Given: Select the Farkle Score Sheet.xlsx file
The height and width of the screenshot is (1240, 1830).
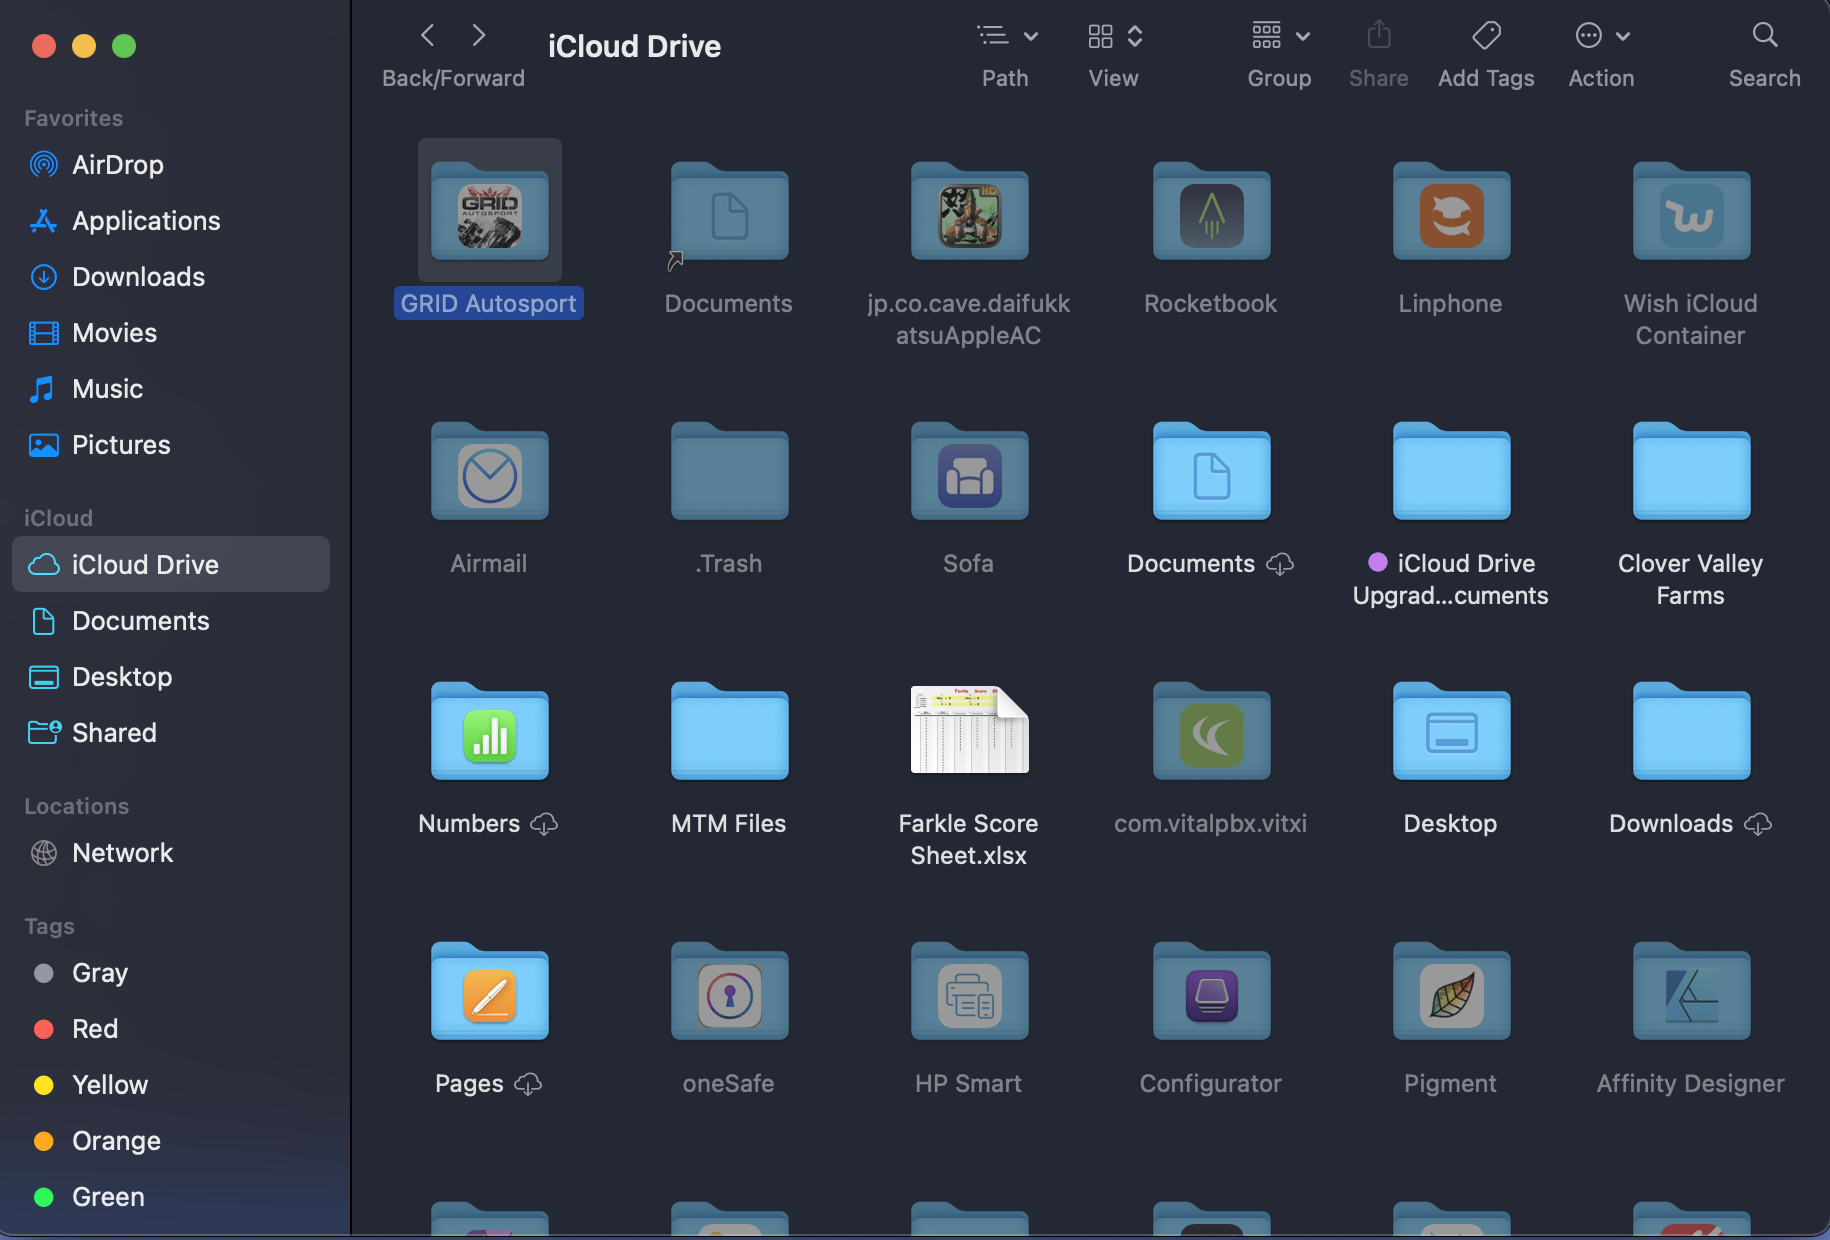Looking at the screenshot, I should (x=969, y=730).
